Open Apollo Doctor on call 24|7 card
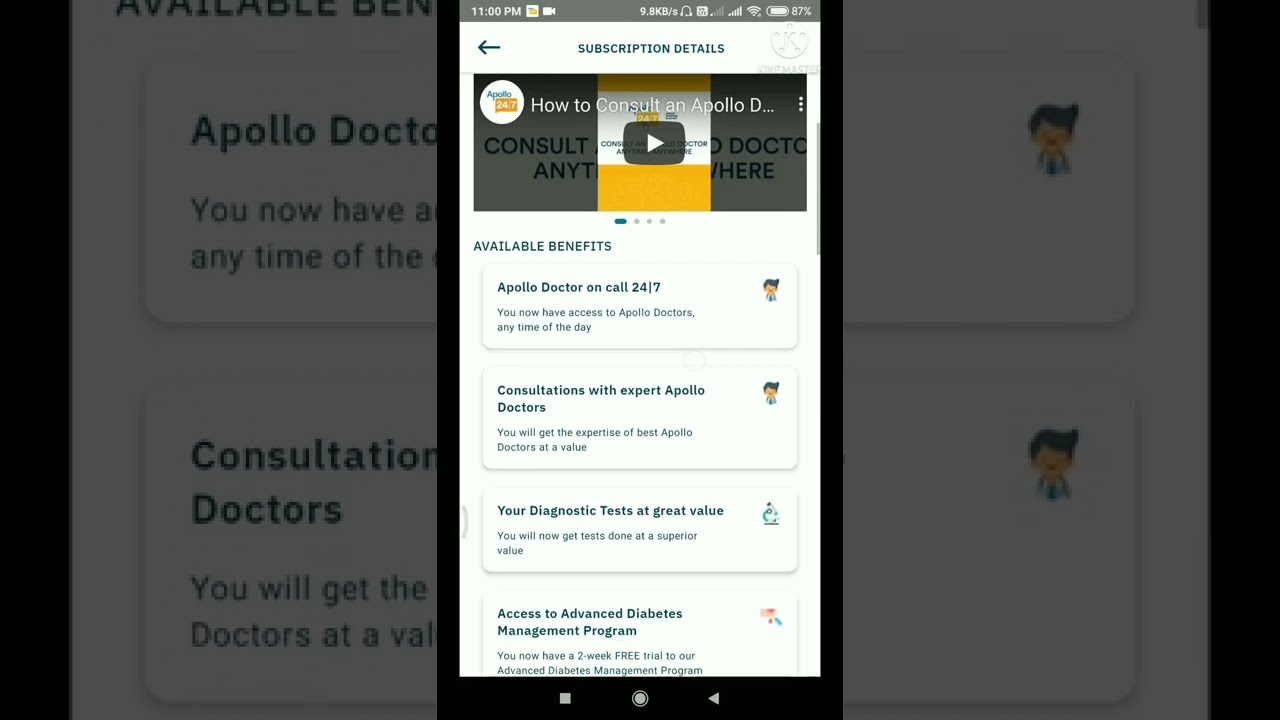 (640, 306)
